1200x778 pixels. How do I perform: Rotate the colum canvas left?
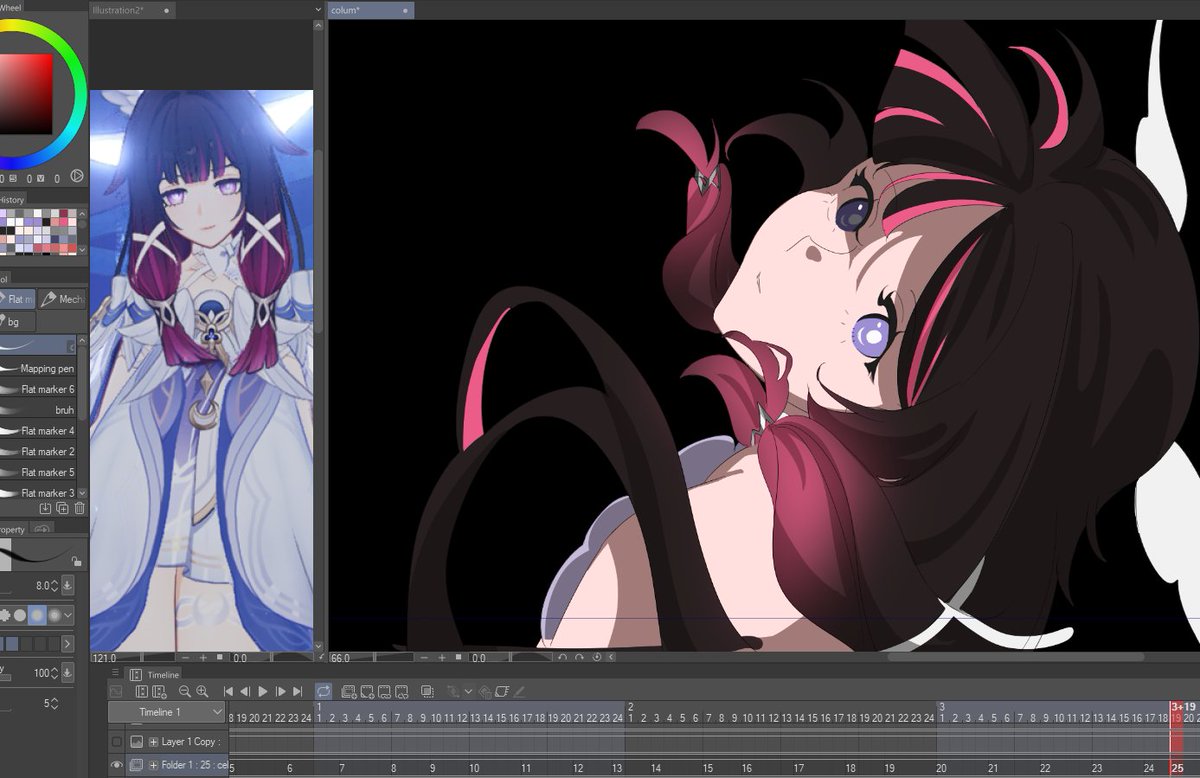pos(562,658)
